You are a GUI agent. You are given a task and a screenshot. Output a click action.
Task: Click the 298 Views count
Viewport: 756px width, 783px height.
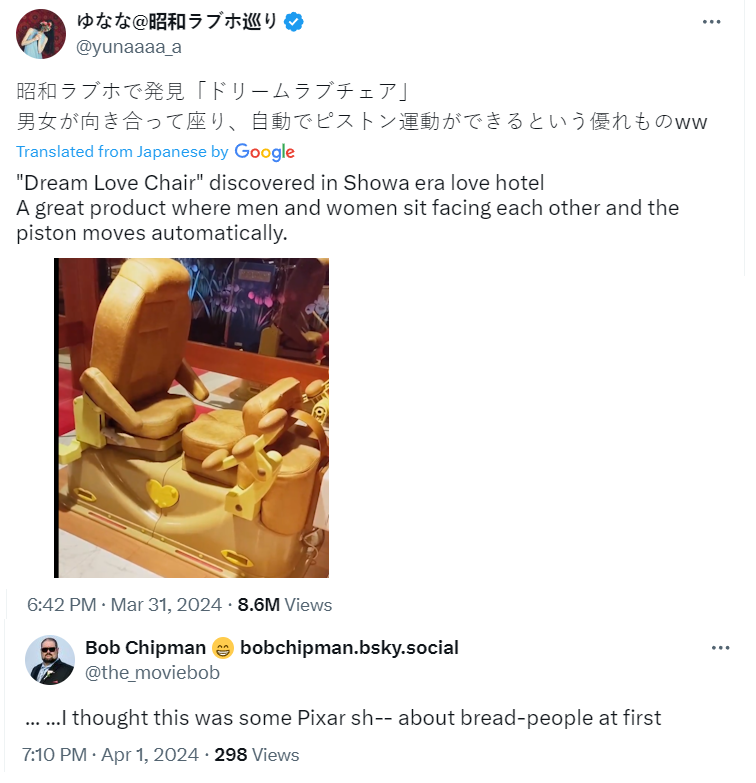point(257,755)
